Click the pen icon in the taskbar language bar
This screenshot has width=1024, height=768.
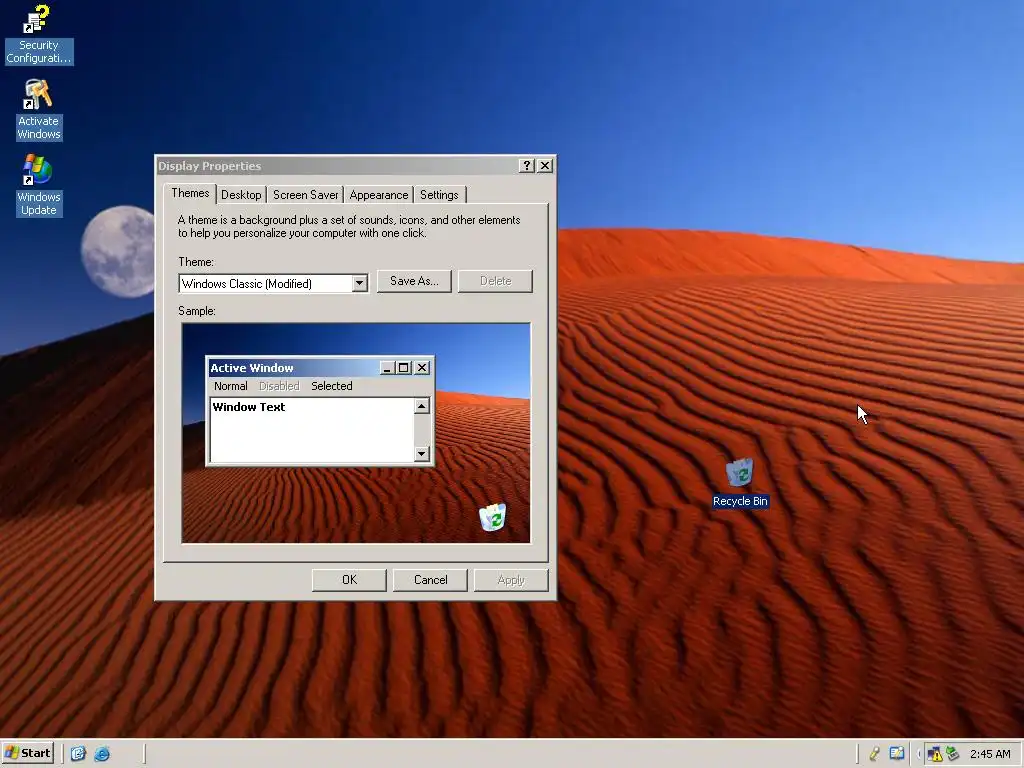click(x=874, y=754)
